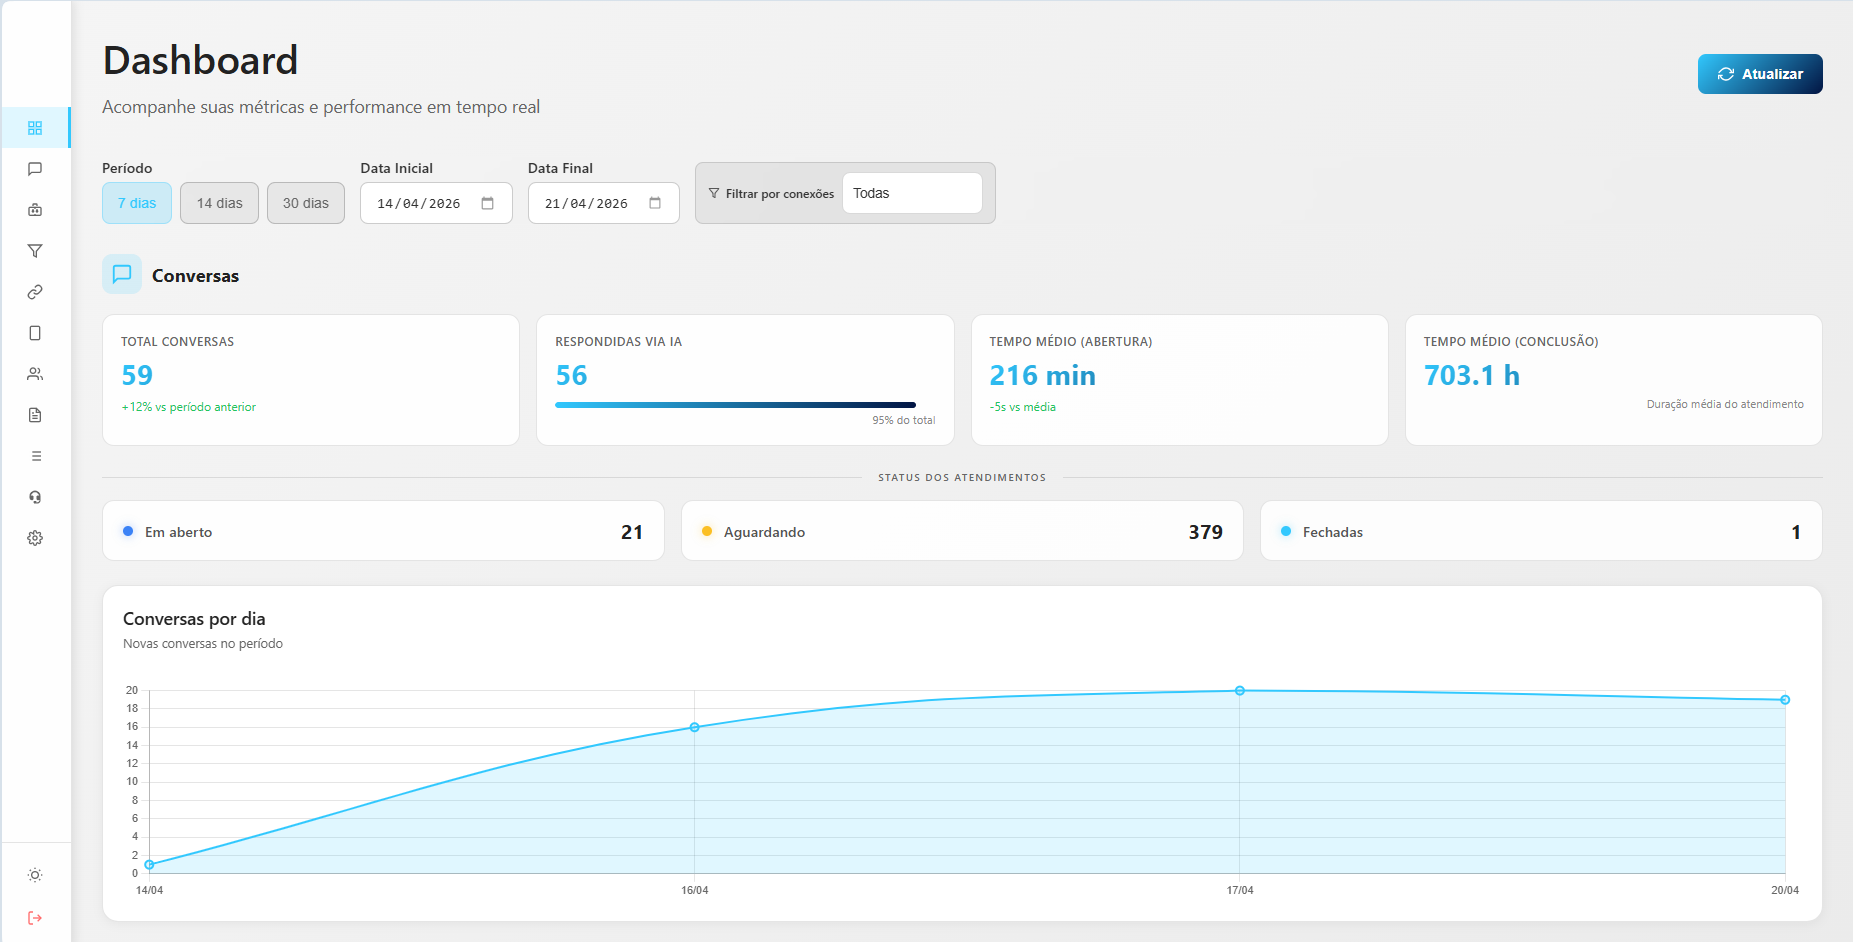
Task: Click the Conversas section chat icon
Action: pos(122,274)
